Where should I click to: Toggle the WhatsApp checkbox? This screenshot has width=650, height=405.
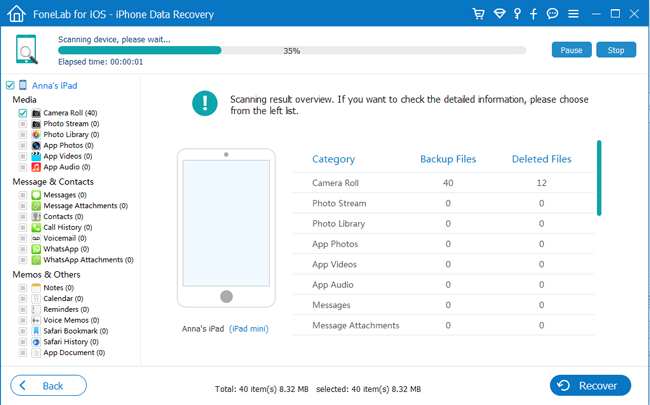pyautogui.click(x=23, y=249)
